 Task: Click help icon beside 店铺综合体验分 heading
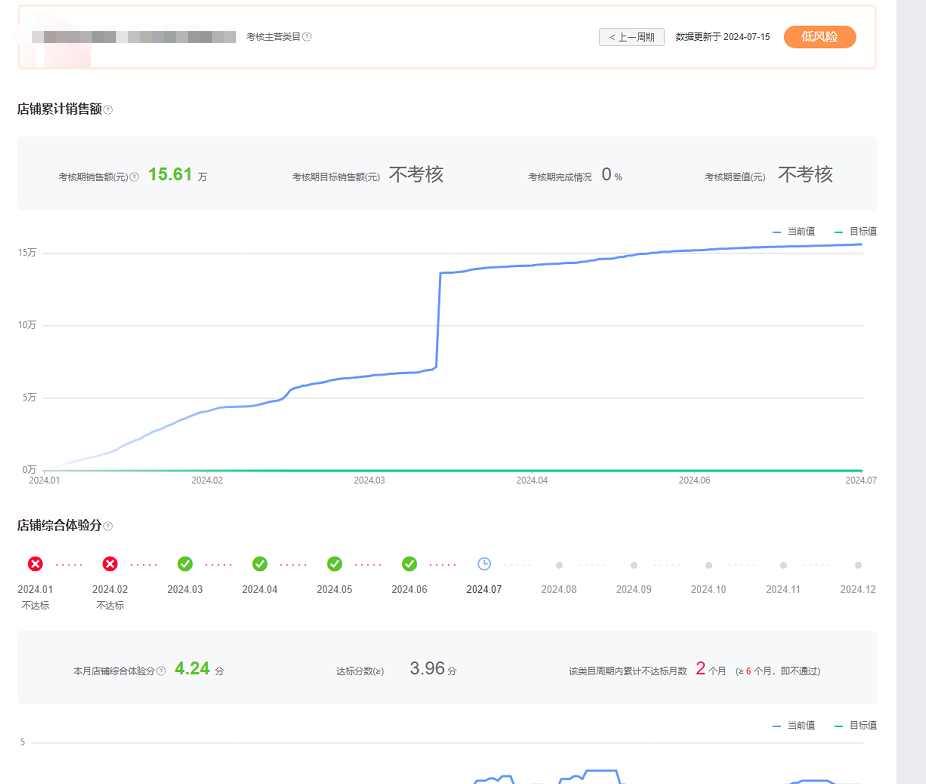click(108, 526)
